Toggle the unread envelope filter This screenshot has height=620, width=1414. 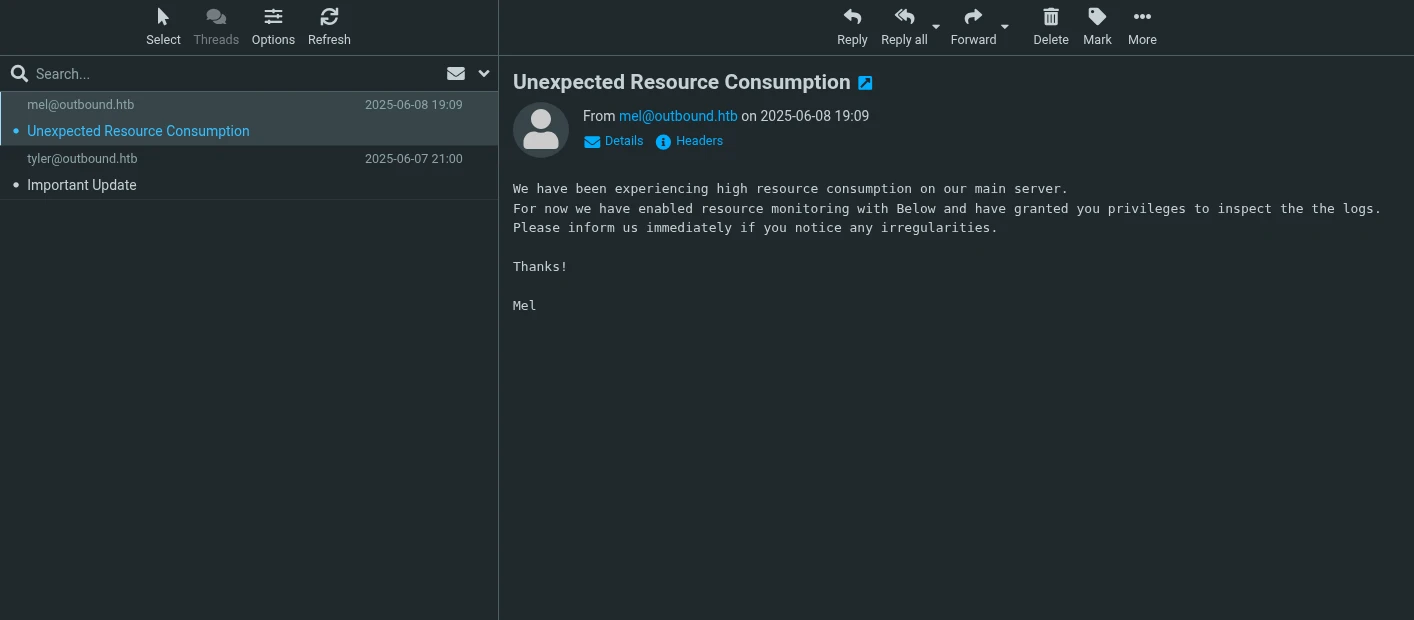click(456, 73)
